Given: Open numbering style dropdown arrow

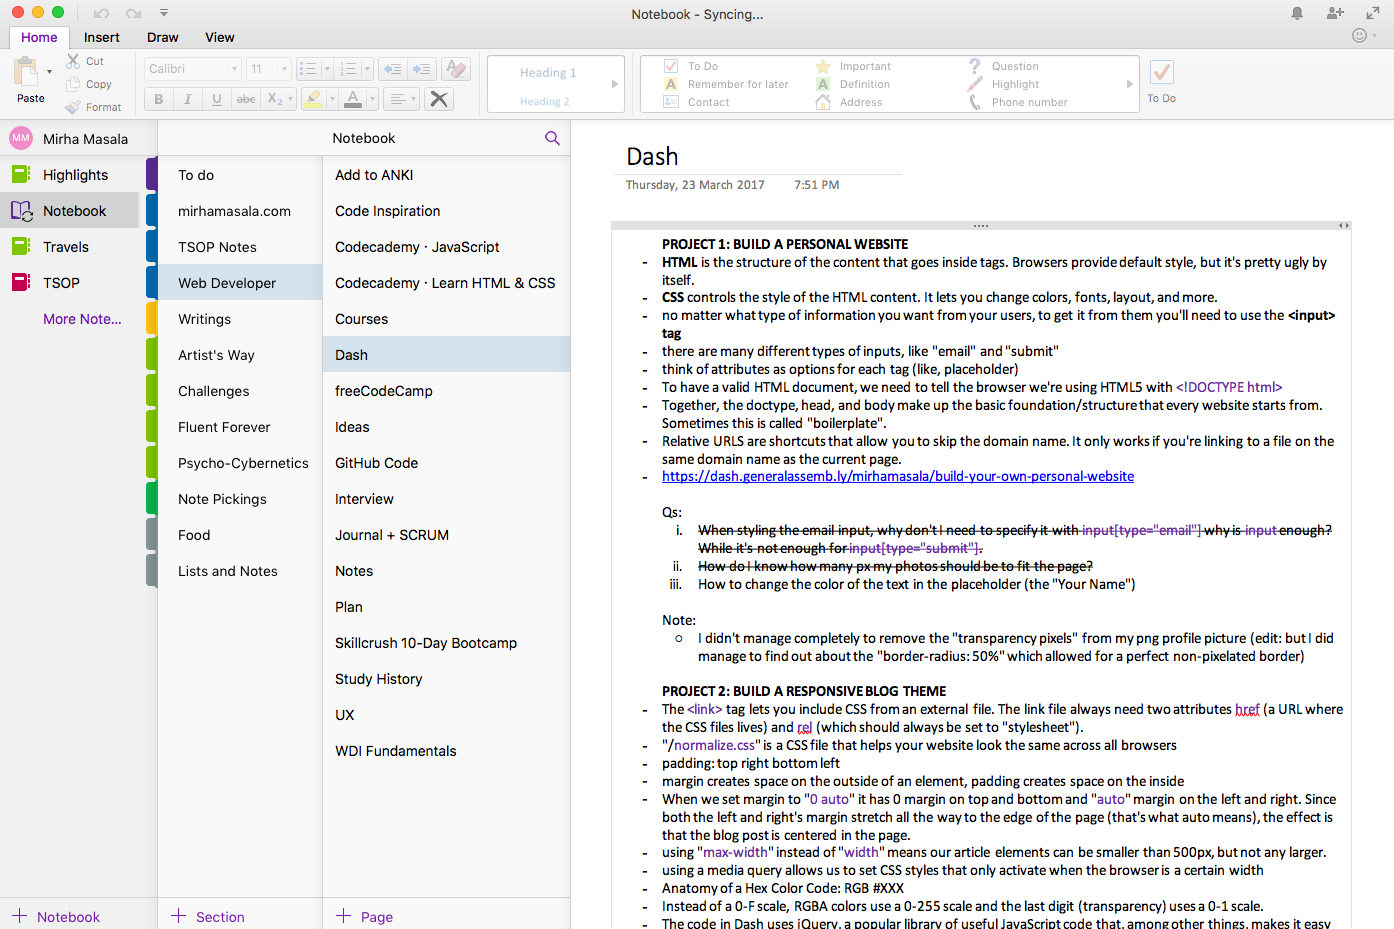Looking at the screenshot, I should point(367,69).
